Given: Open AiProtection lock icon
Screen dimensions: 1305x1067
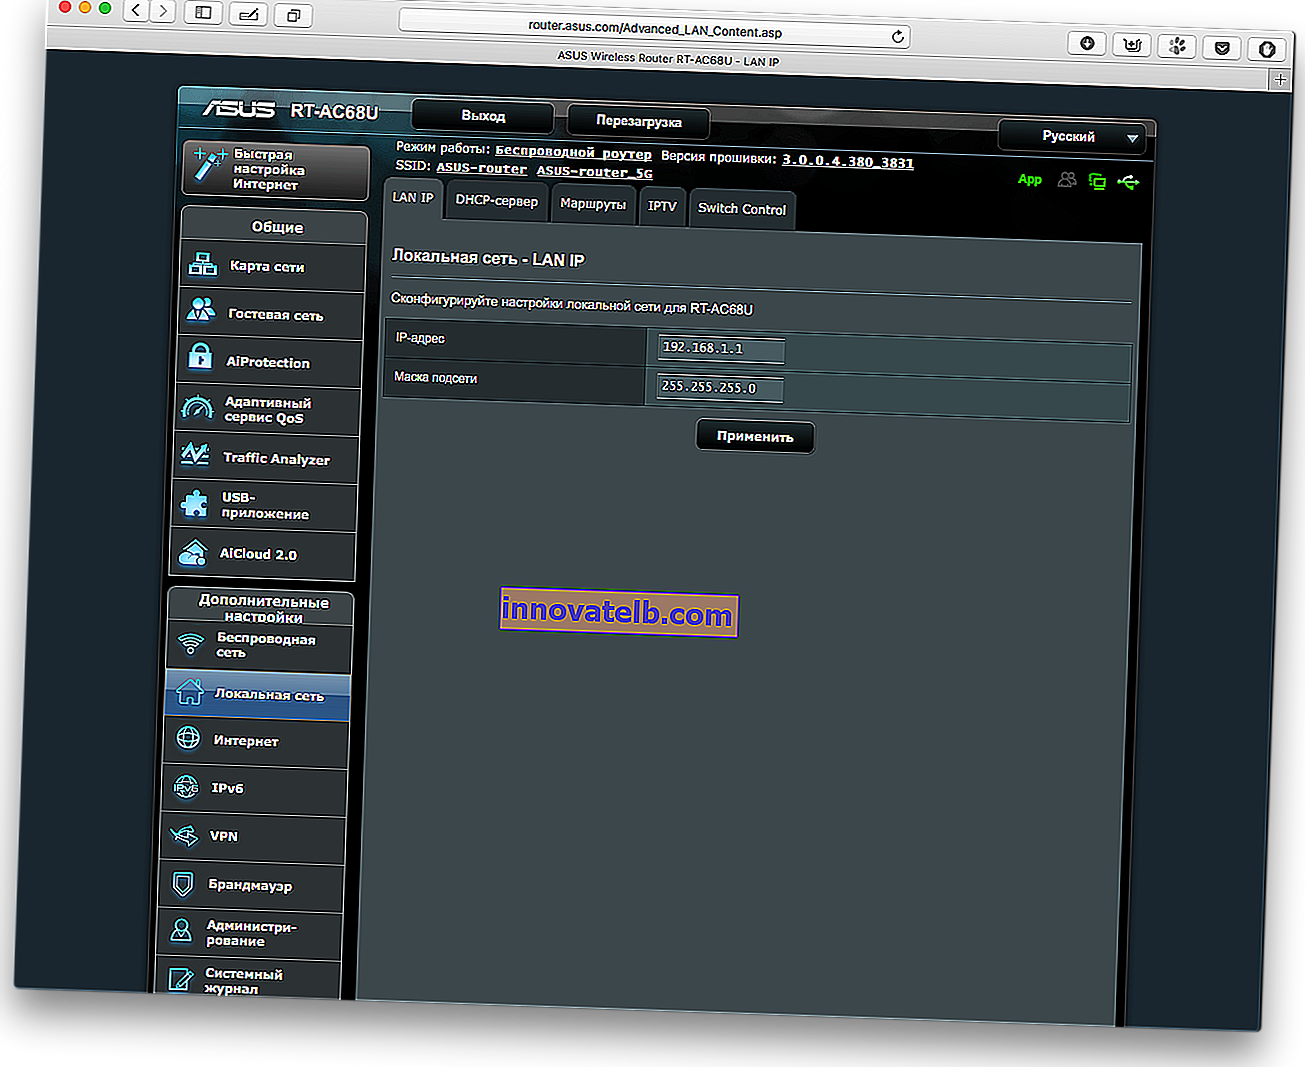Looking at the screenshot, I should tap(200, 356).
